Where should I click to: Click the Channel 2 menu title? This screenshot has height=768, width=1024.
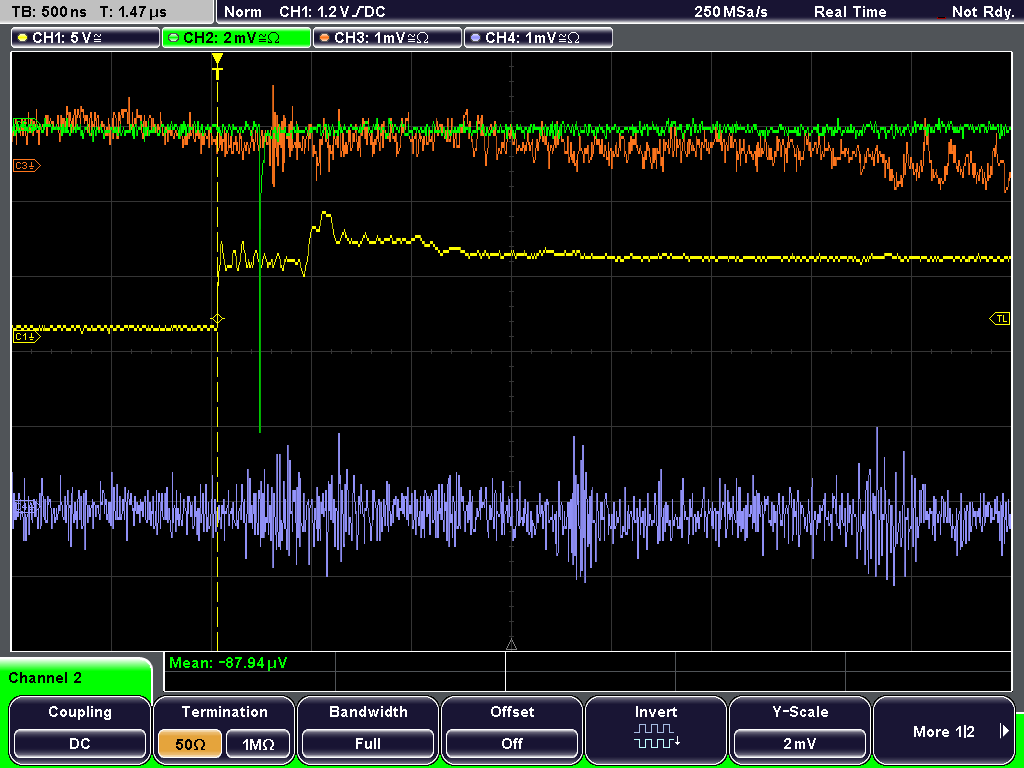(45, 678)
